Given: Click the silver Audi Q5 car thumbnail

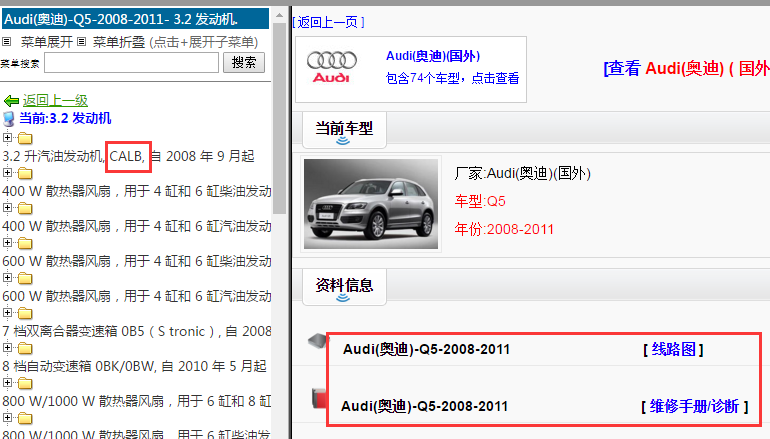Looking at the screenshot, I should [x=371, y=204].
